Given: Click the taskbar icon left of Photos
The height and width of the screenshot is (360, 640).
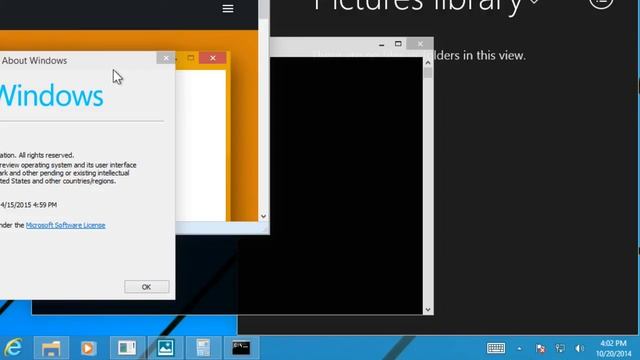Looking at the screenshot, I should pos(127,348).
